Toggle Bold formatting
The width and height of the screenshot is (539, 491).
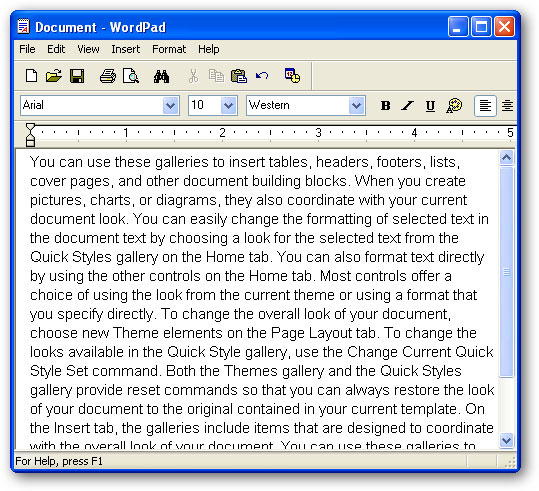coord(385,106)
